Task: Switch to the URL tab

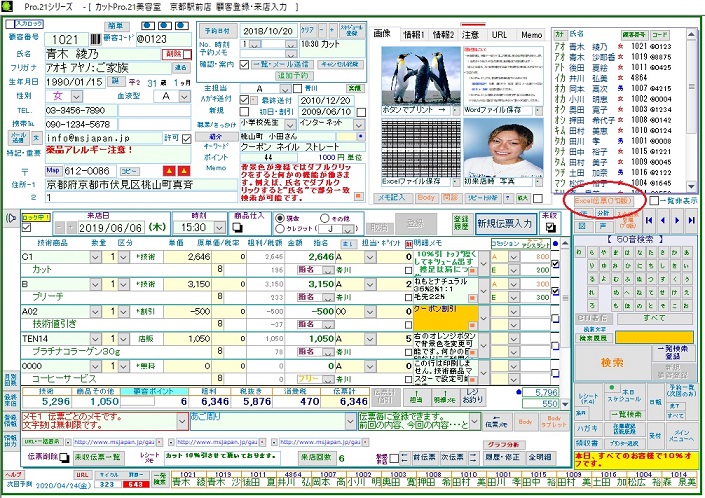Action: click(x=499, y=35)
